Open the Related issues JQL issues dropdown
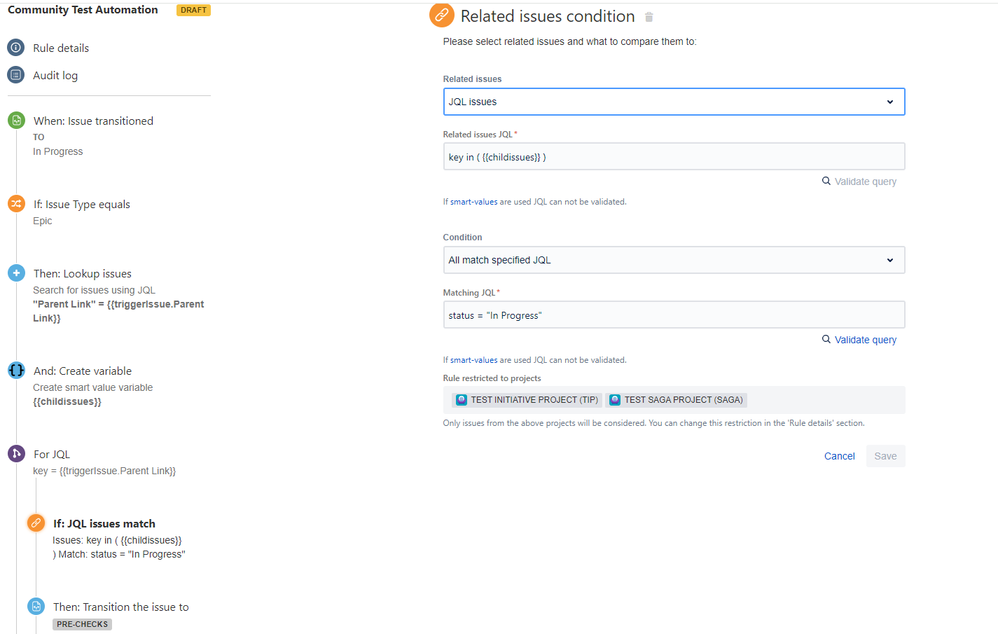 pyautogui.click(x=674, y=102)
